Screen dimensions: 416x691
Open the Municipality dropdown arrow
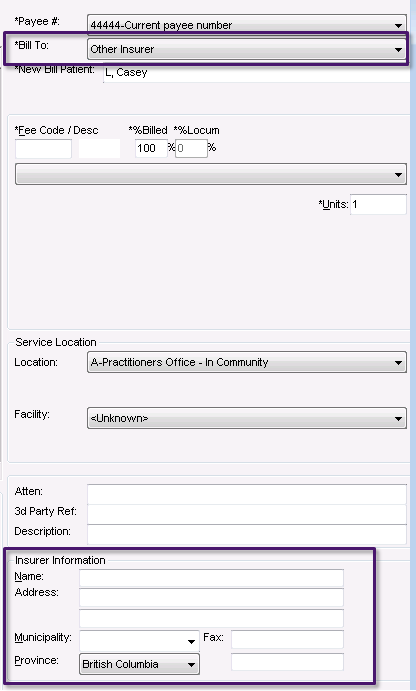tap(191, 641)
